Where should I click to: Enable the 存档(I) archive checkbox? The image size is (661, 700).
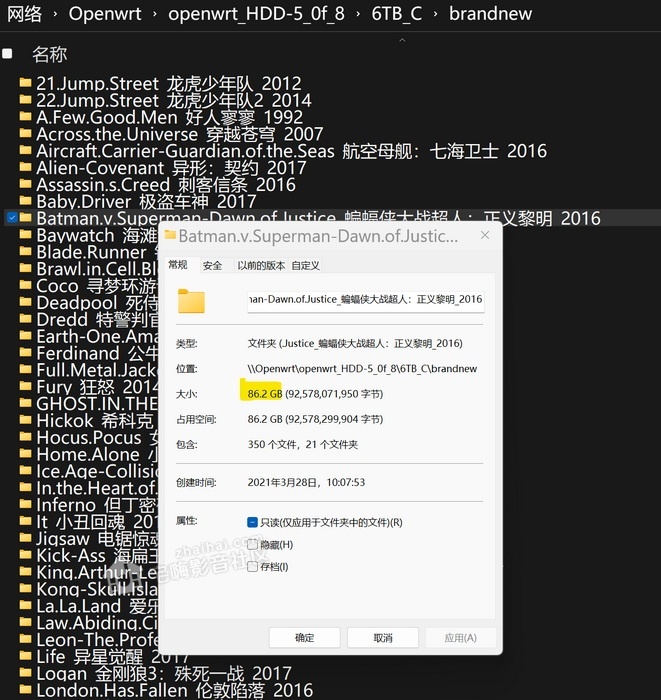pos(252,567)
